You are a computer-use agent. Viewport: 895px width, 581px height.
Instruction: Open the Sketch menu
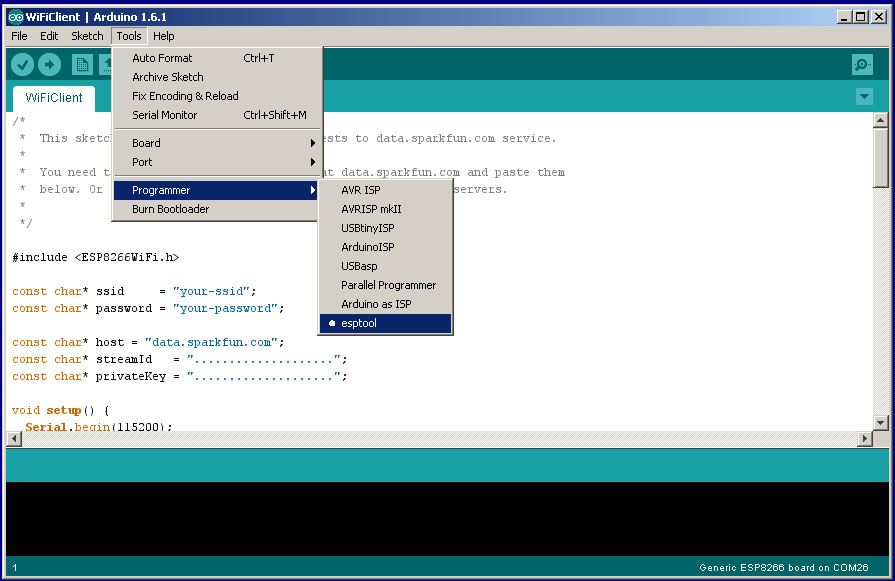(x=87, y=36)
